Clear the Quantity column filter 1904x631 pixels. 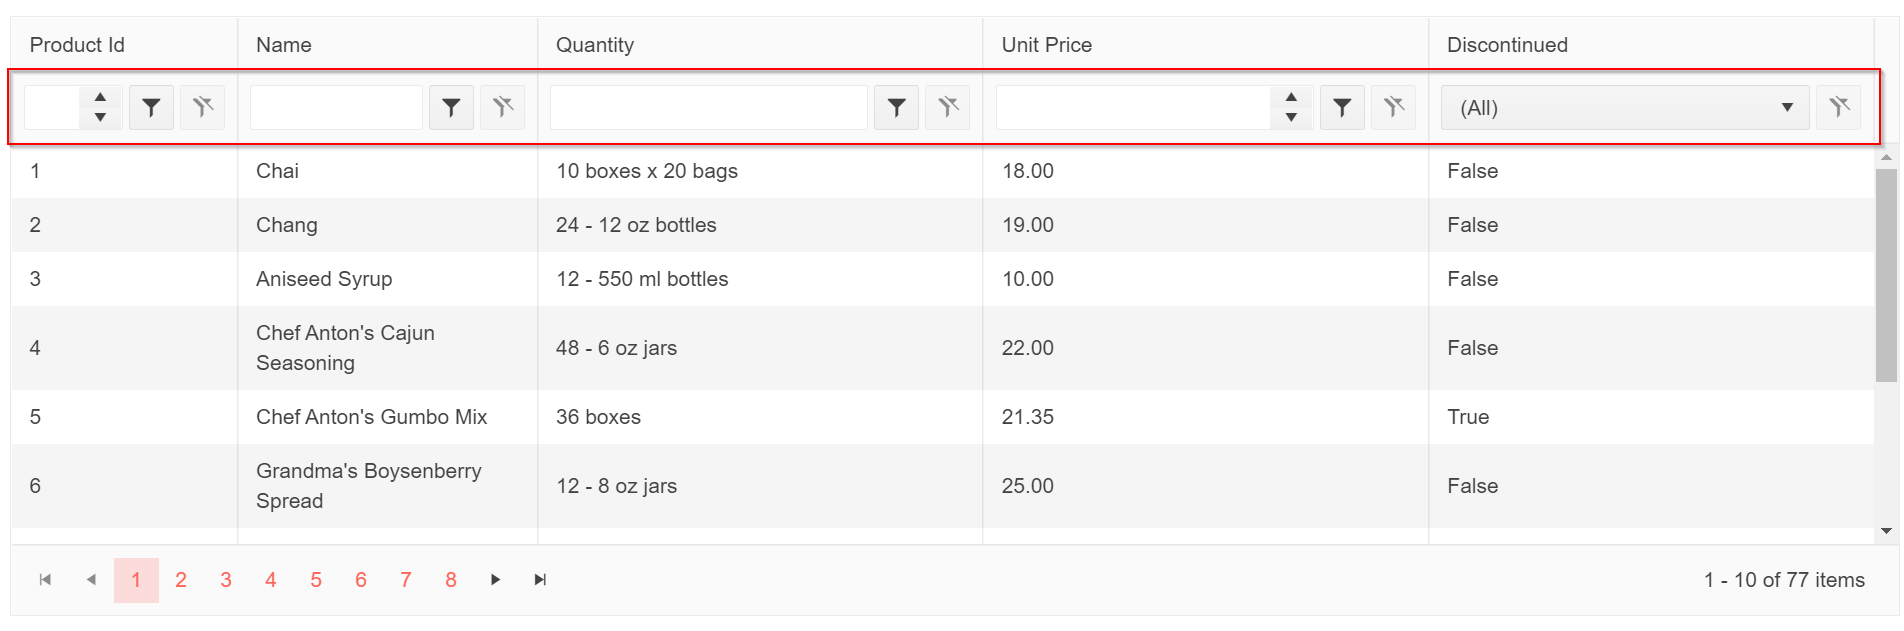948,107
